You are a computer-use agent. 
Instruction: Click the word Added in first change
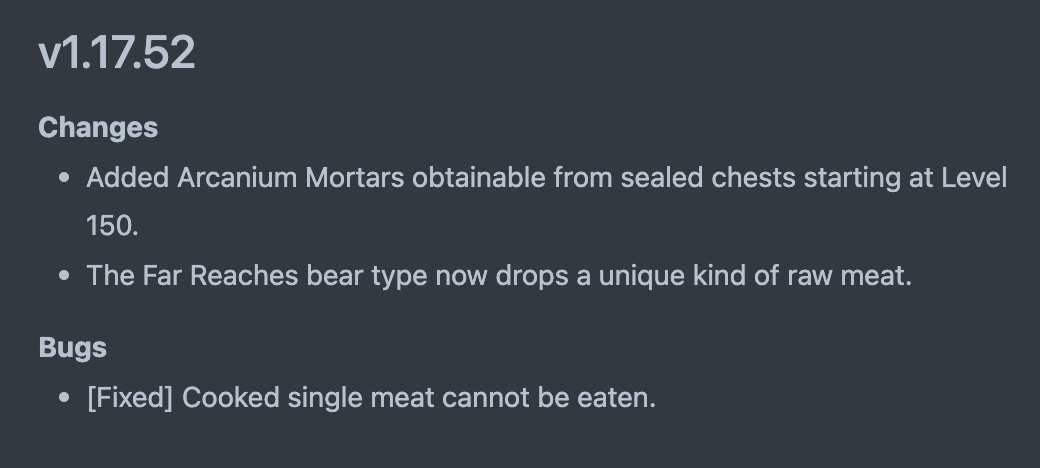pyautogui.click(x=127, y=178)
